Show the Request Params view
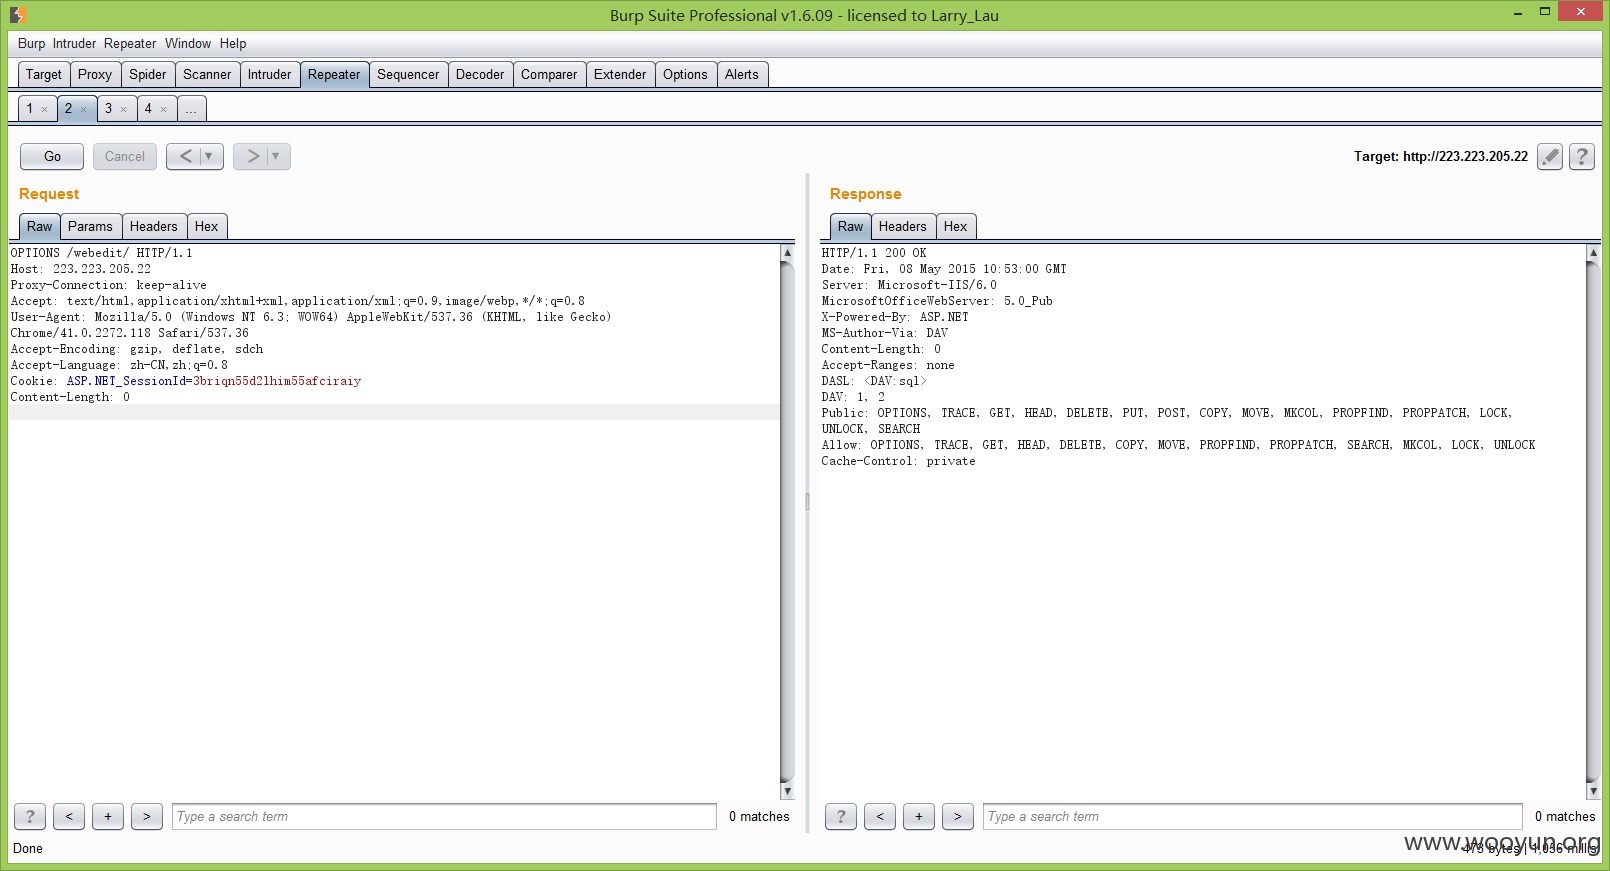Viewport: 1610px width, 871px height. (x=90, y=226)
